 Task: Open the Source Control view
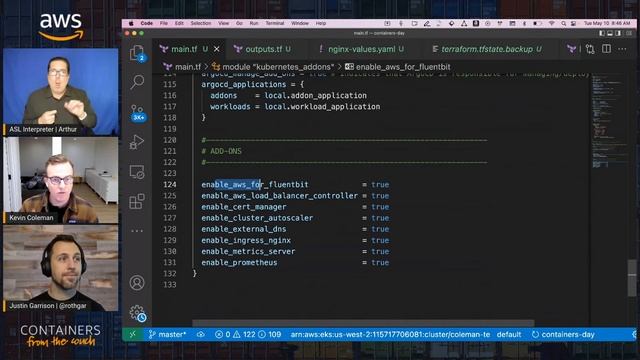point(138,112)
